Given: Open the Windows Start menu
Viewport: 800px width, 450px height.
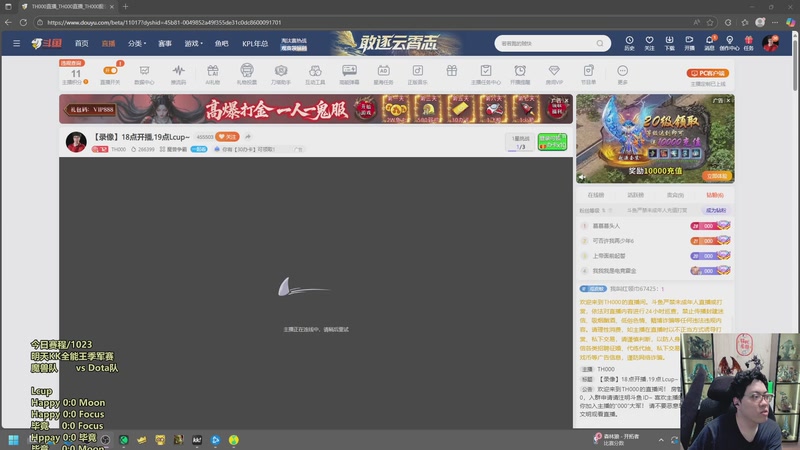Looking at the screenshot, I should click(13, 440).
